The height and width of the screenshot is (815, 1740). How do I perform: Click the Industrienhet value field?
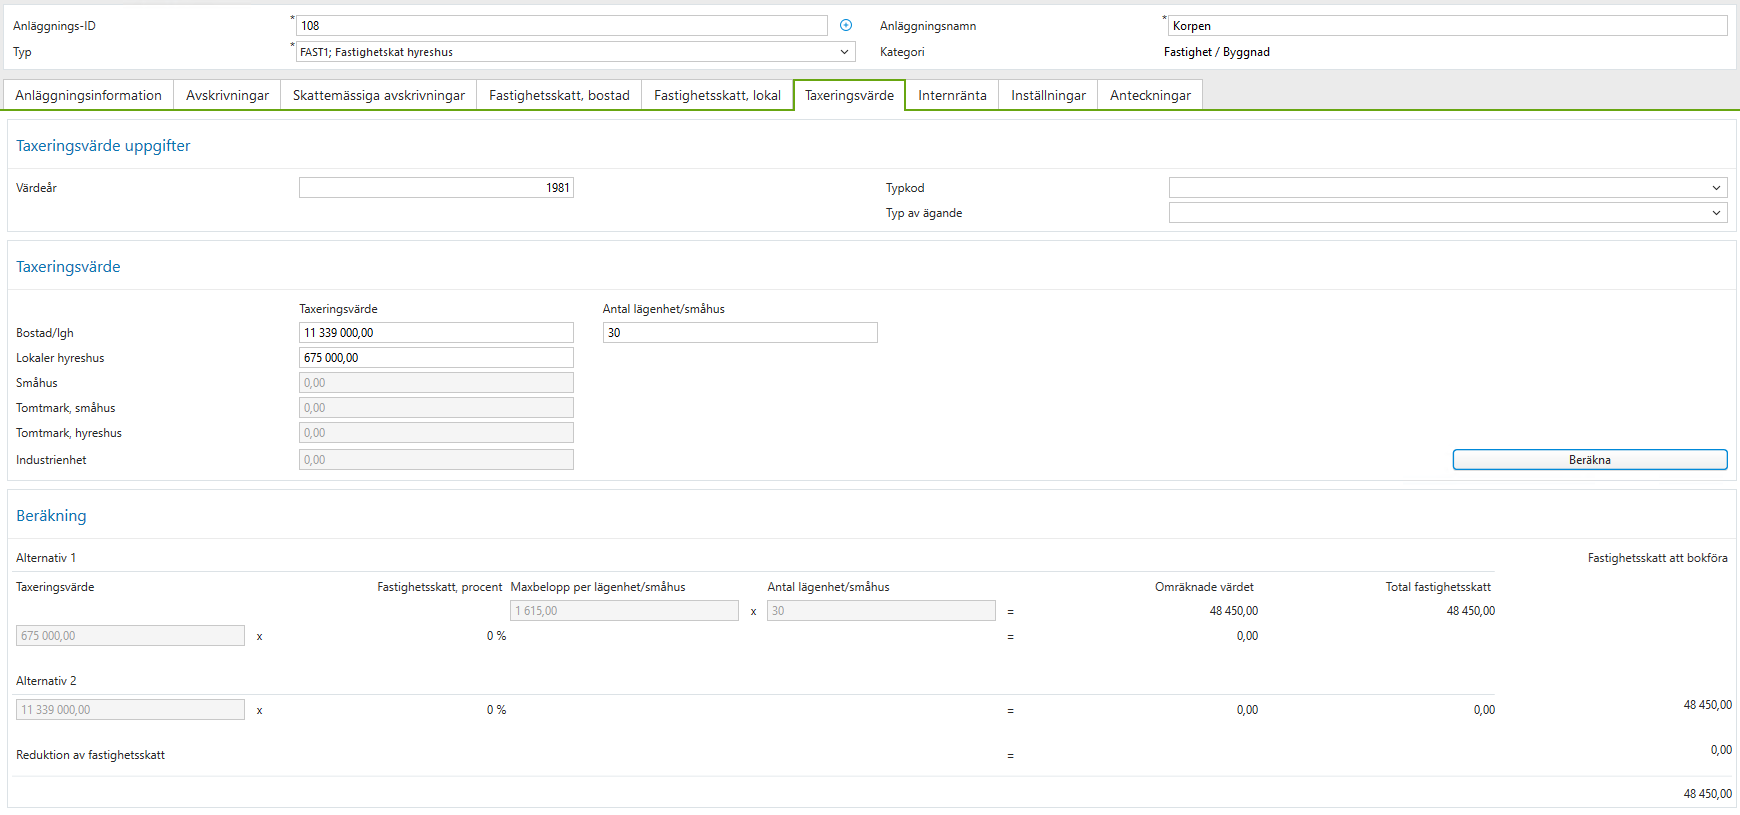436,460
